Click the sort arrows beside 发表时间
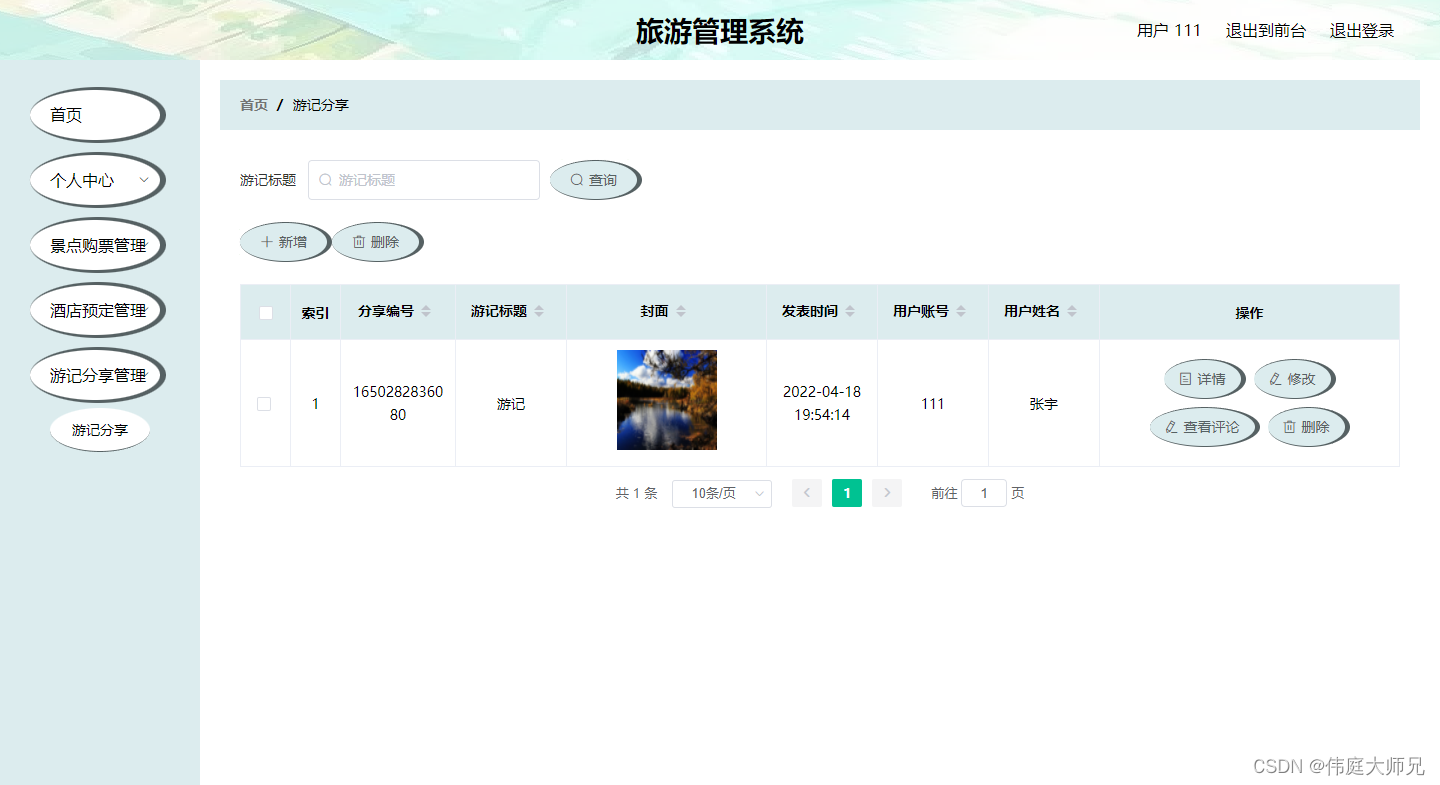 point(850,312)
